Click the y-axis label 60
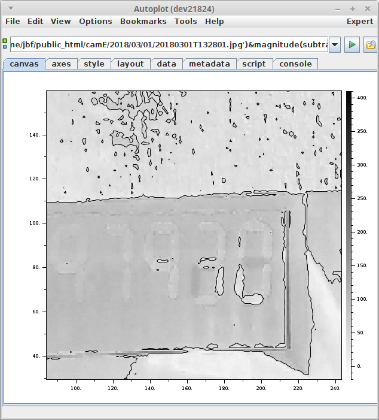Viewport: 379px width, 420px height. point(36,312)
